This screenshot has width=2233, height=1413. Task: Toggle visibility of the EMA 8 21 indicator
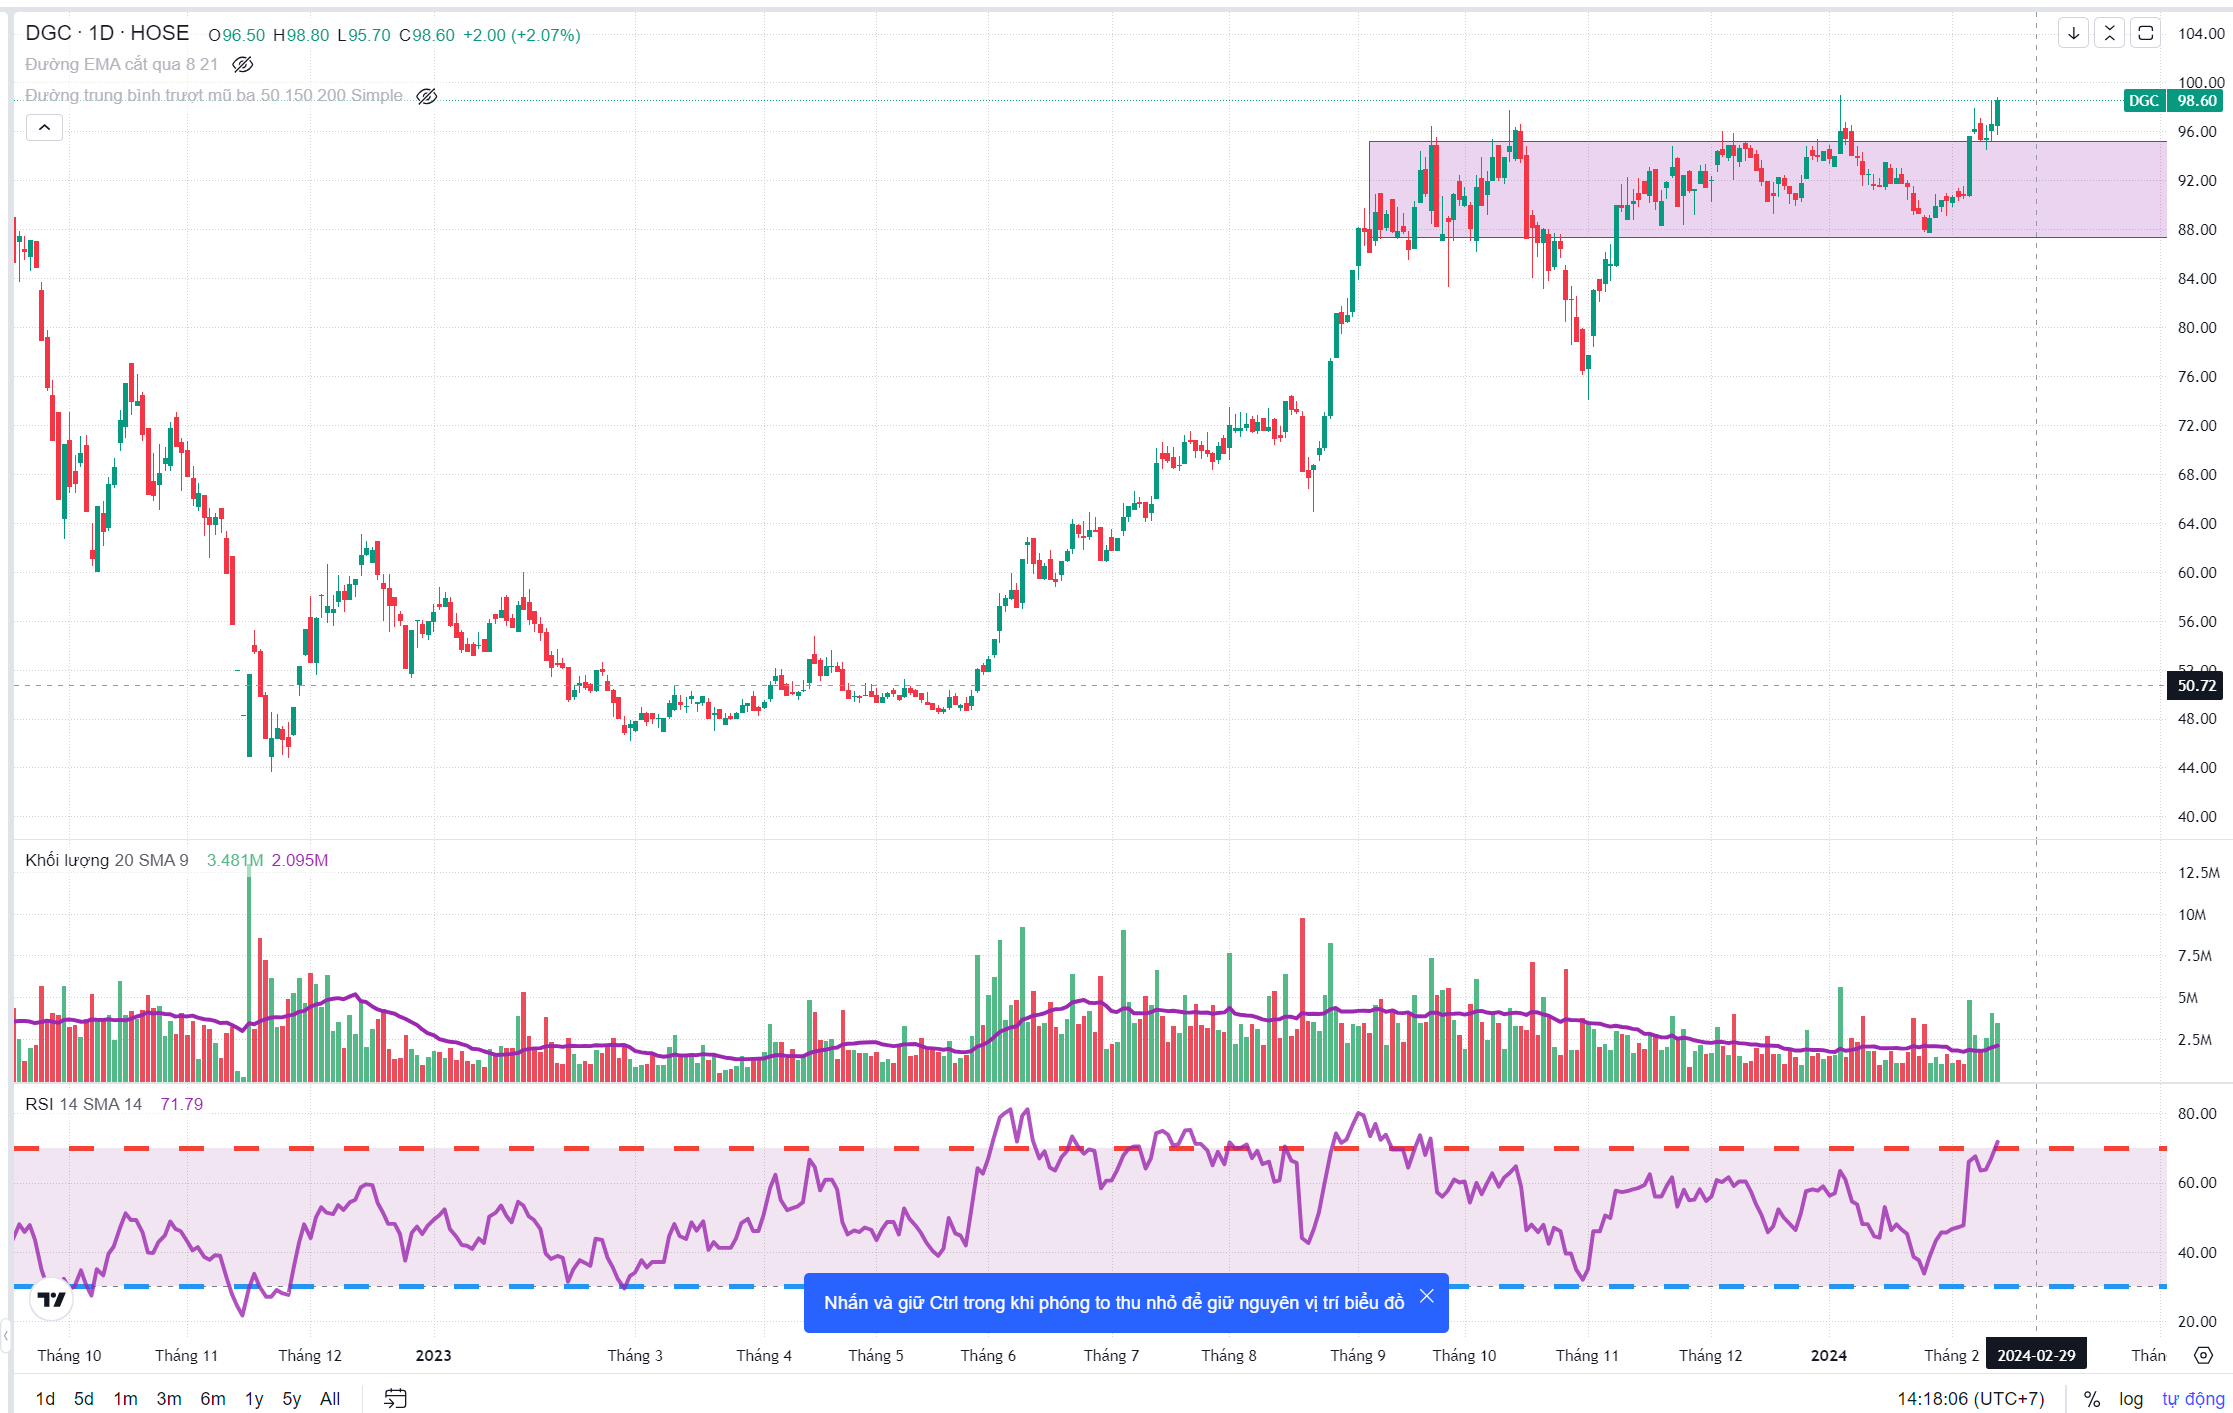pos(243,64)
